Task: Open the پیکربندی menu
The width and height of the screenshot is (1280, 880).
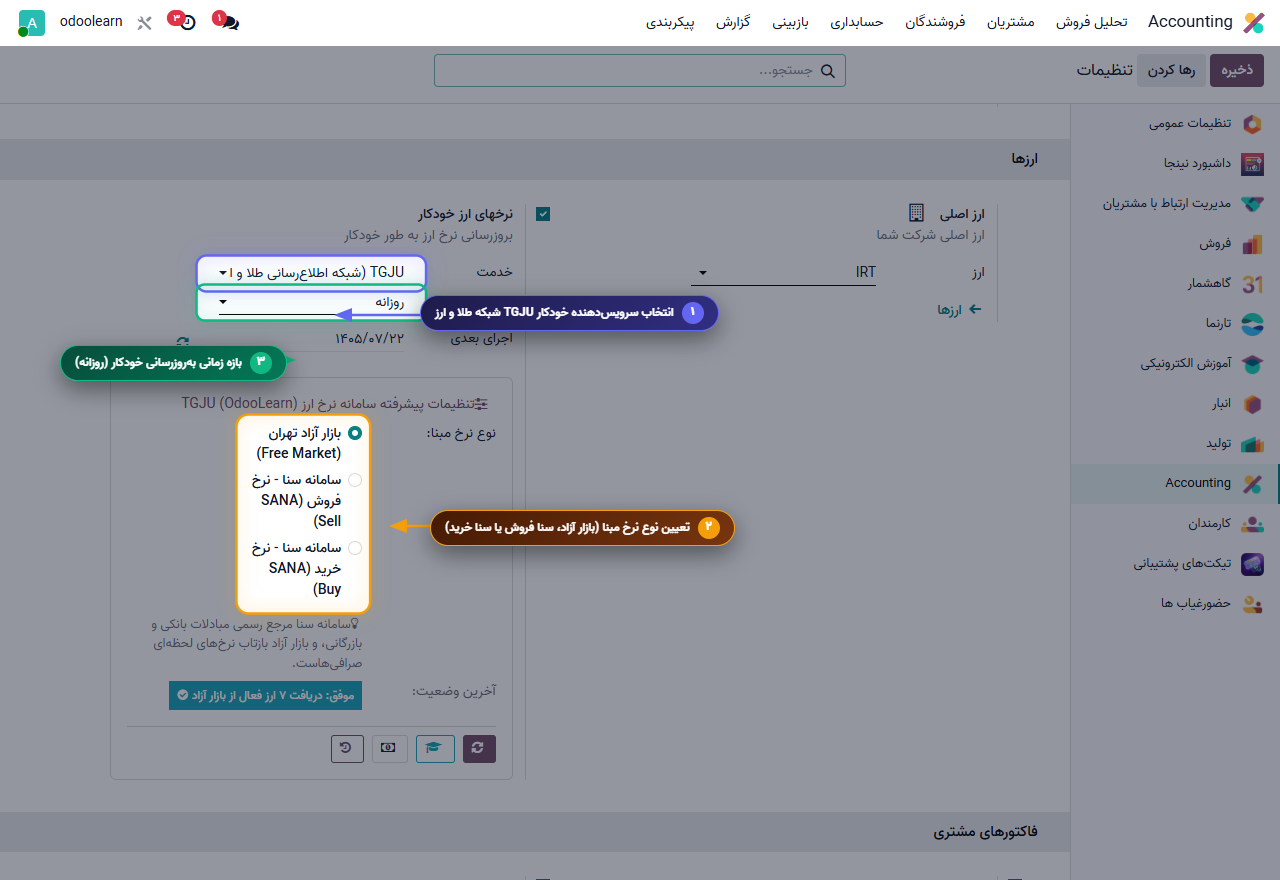Action: coord(671,22)
